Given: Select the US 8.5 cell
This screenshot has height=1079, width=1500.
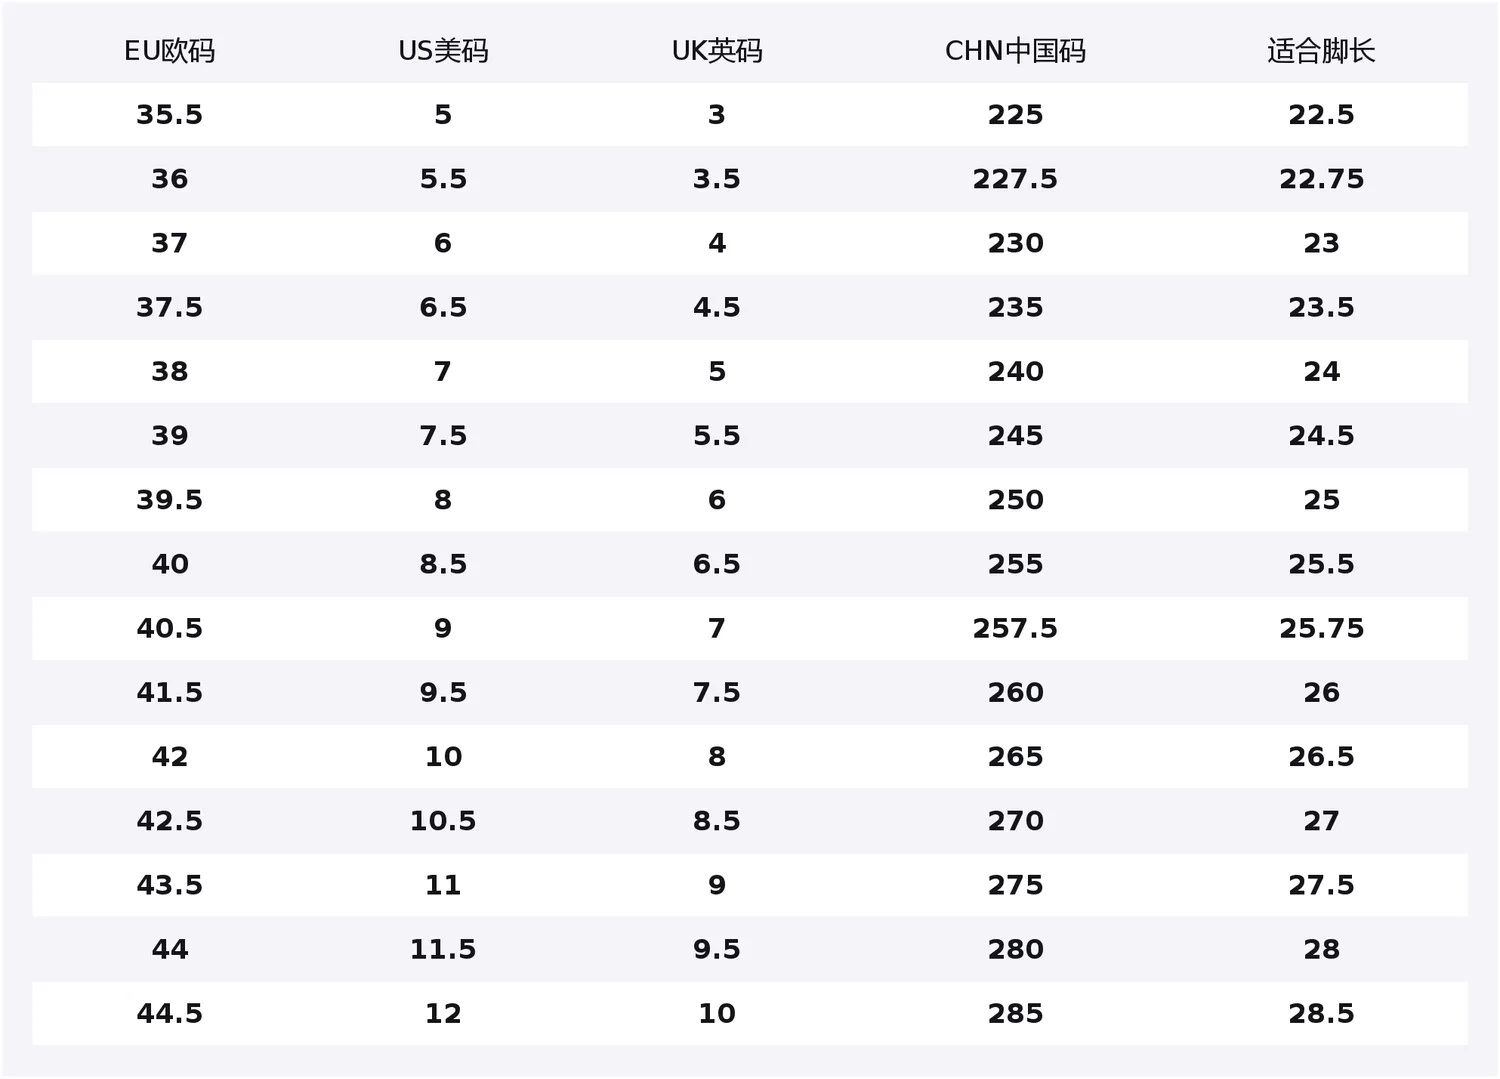Looking at the screenshot, I should (443, 564).
